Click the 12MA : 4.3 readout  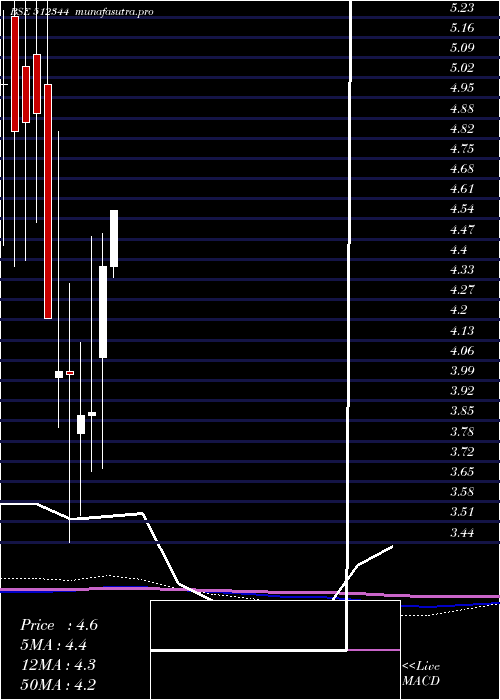pos(58,665)
